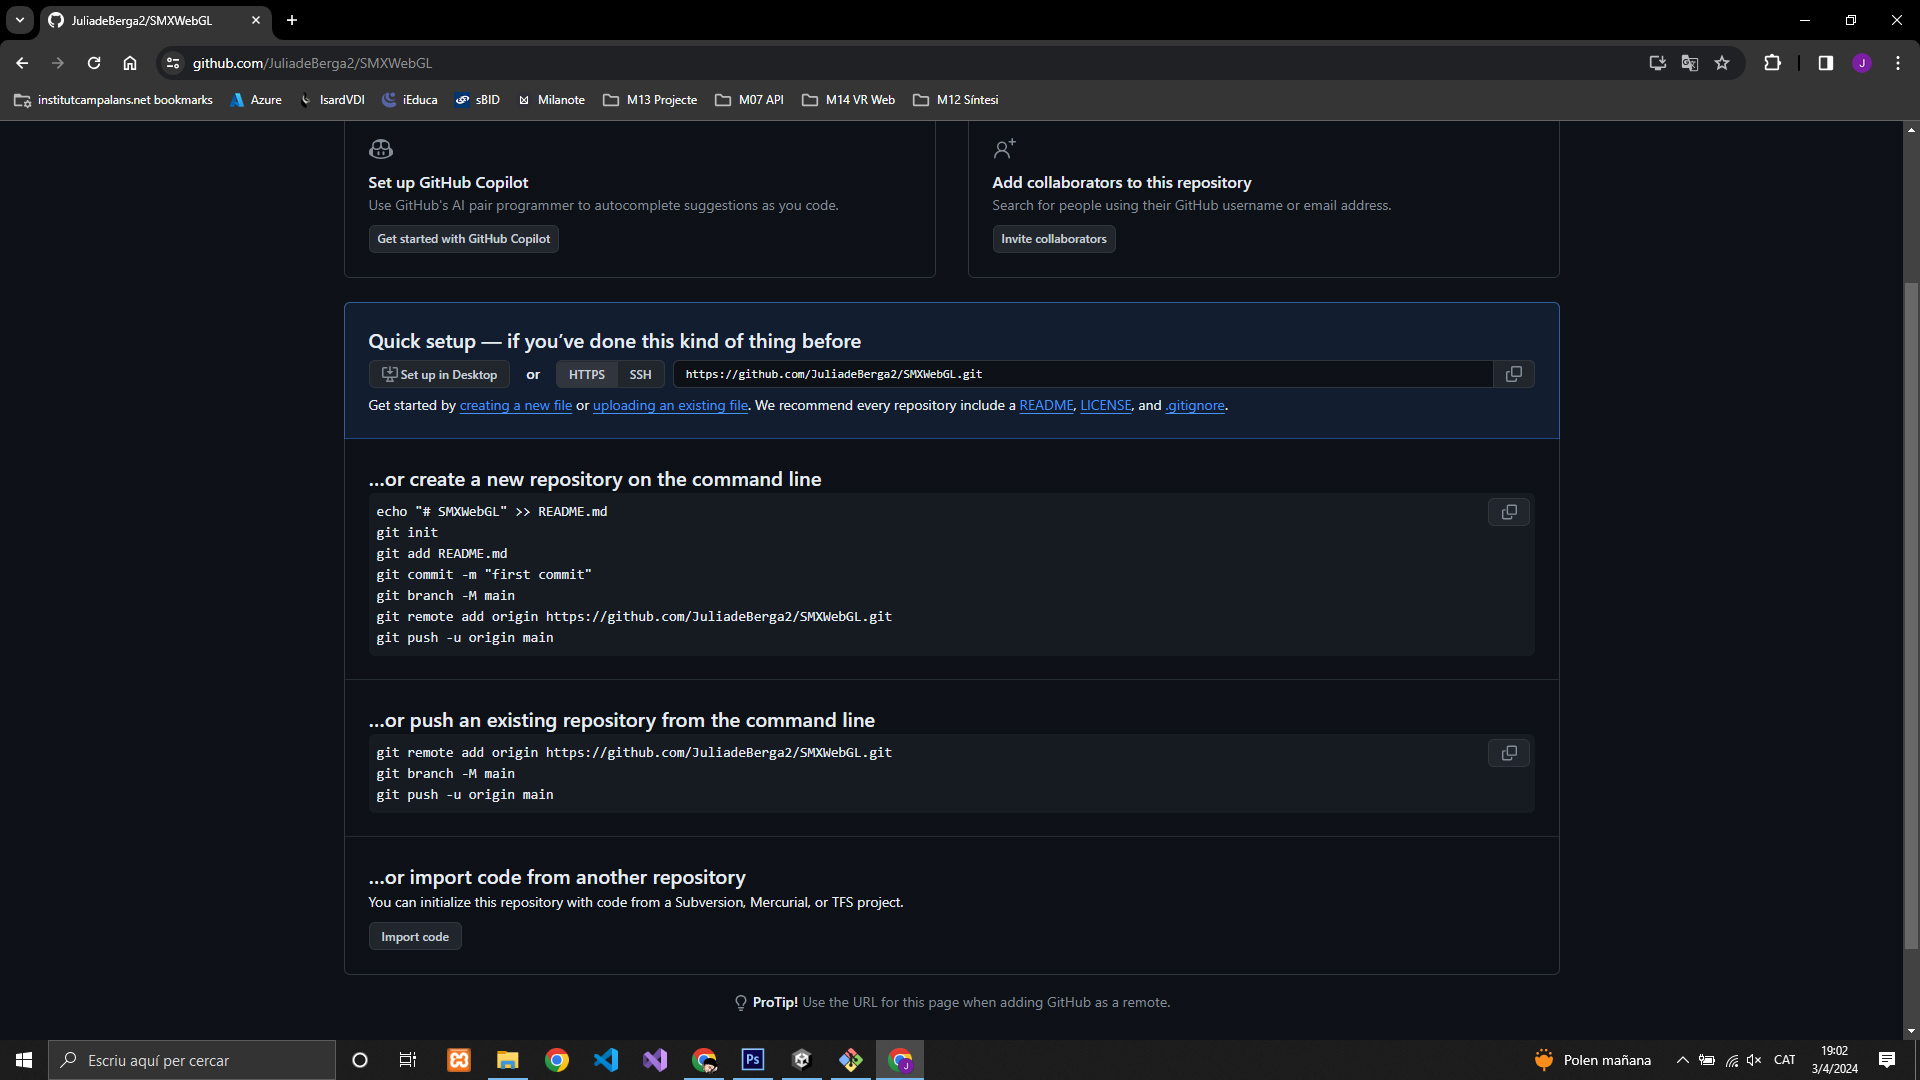Show hidden system tray icons
This screenshot has width=1920, height=1080.
pos(1682,1060)
